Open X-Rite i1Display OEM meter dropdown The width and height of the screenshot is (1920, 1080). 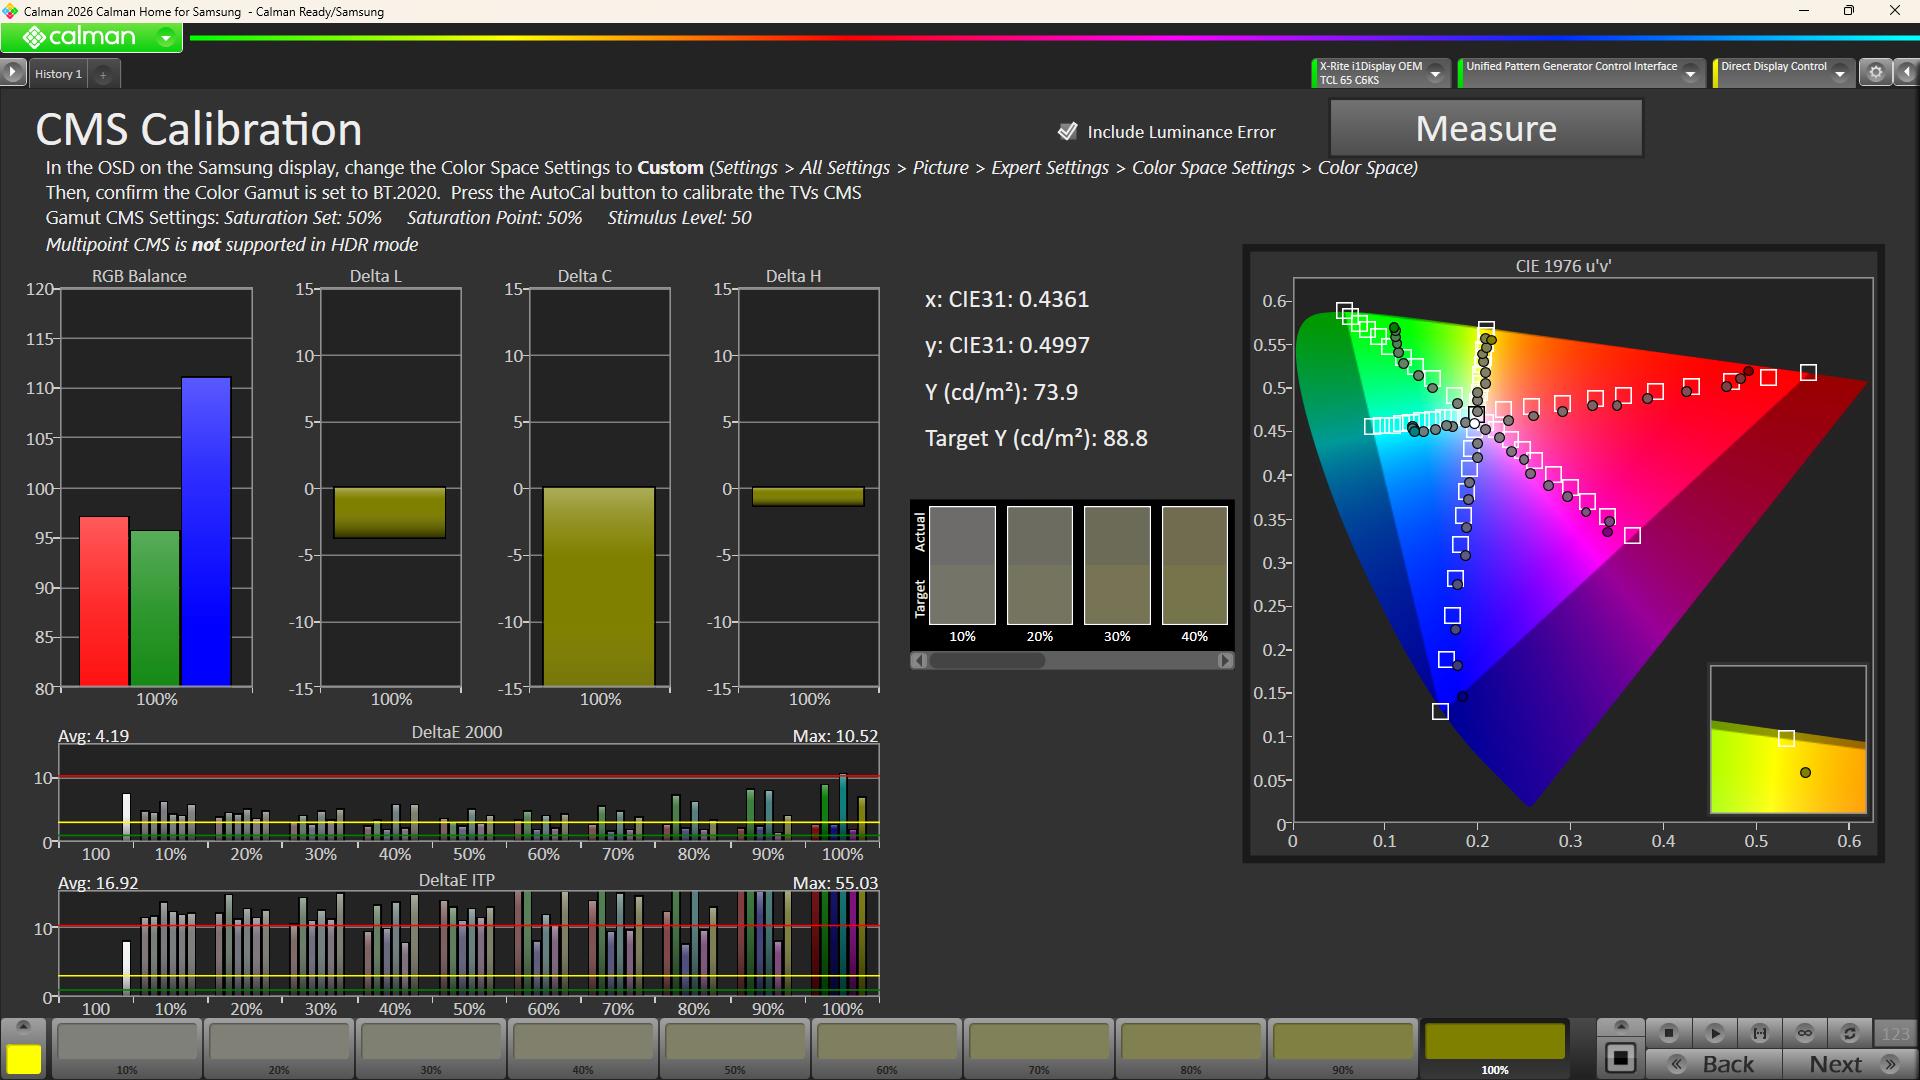pos(1436,73)
